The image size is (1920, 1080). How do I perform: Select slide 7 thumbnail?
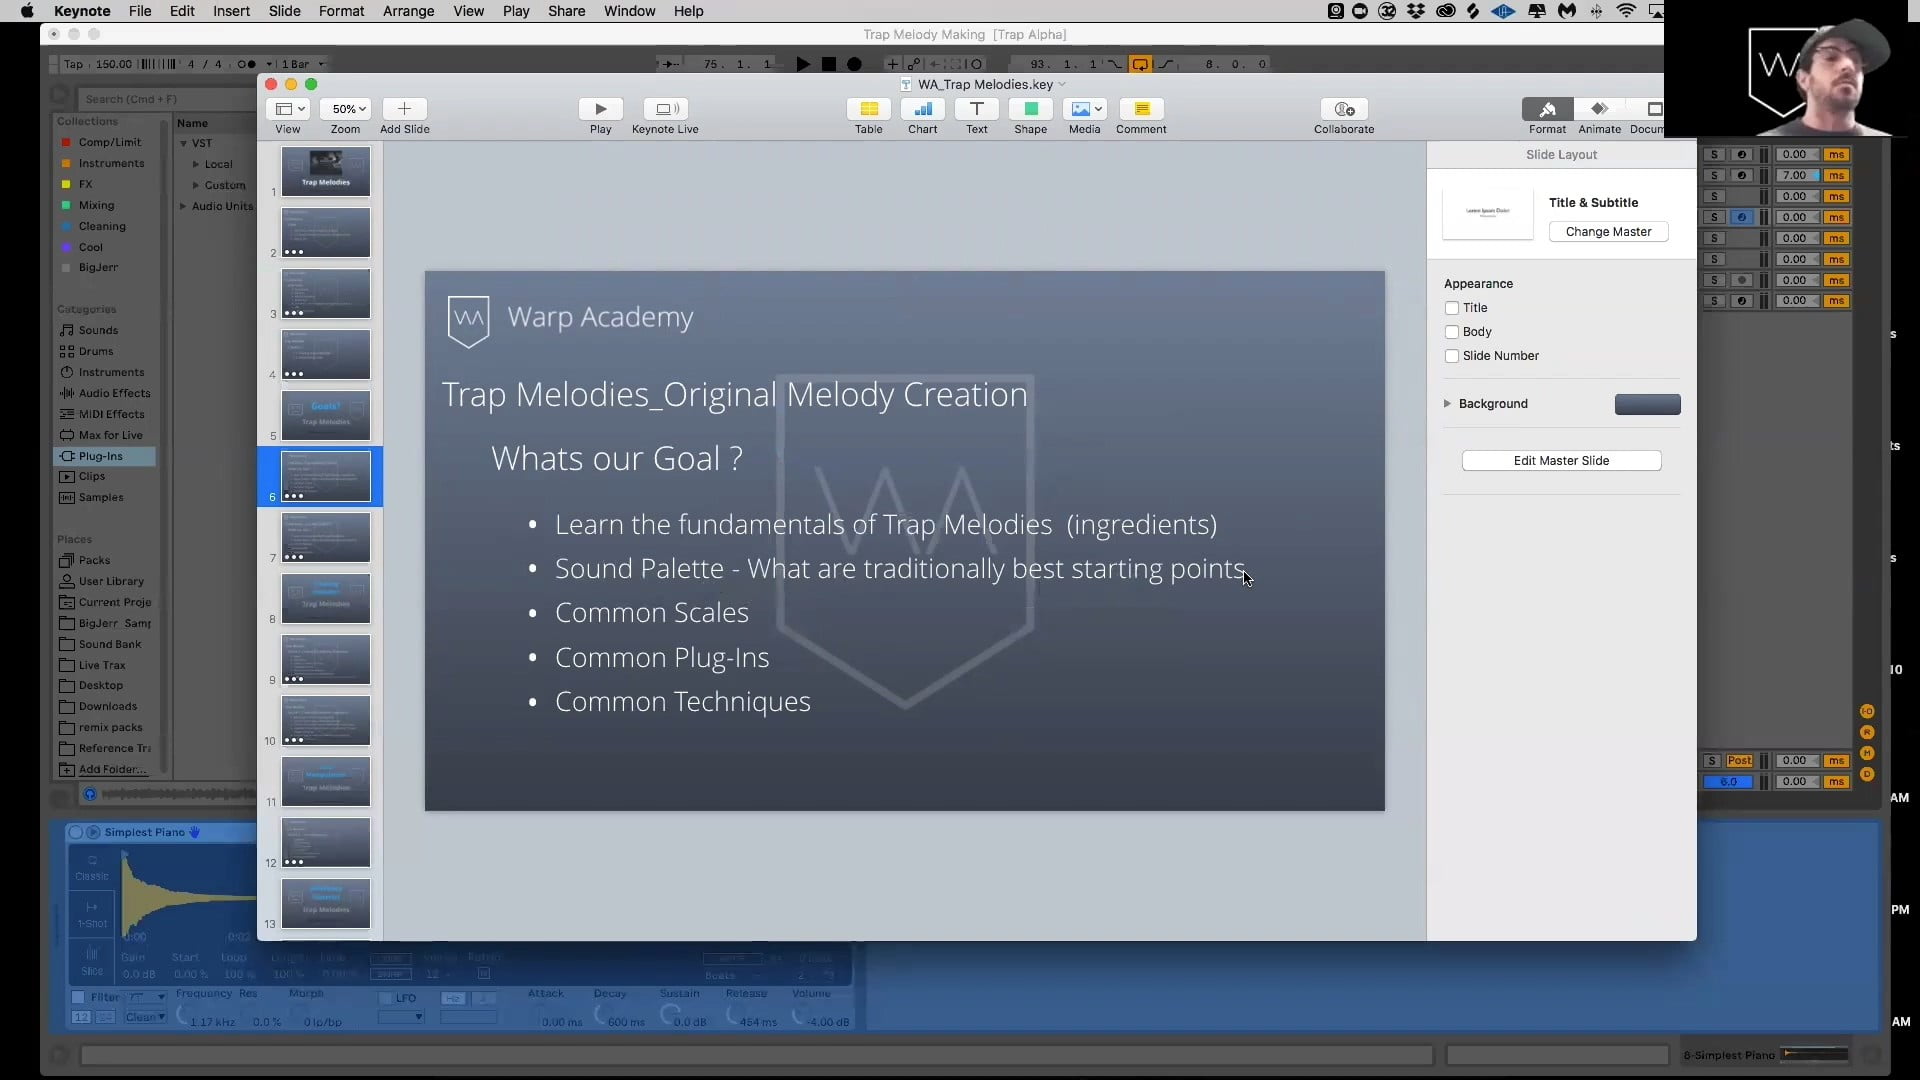click(325, 538)
